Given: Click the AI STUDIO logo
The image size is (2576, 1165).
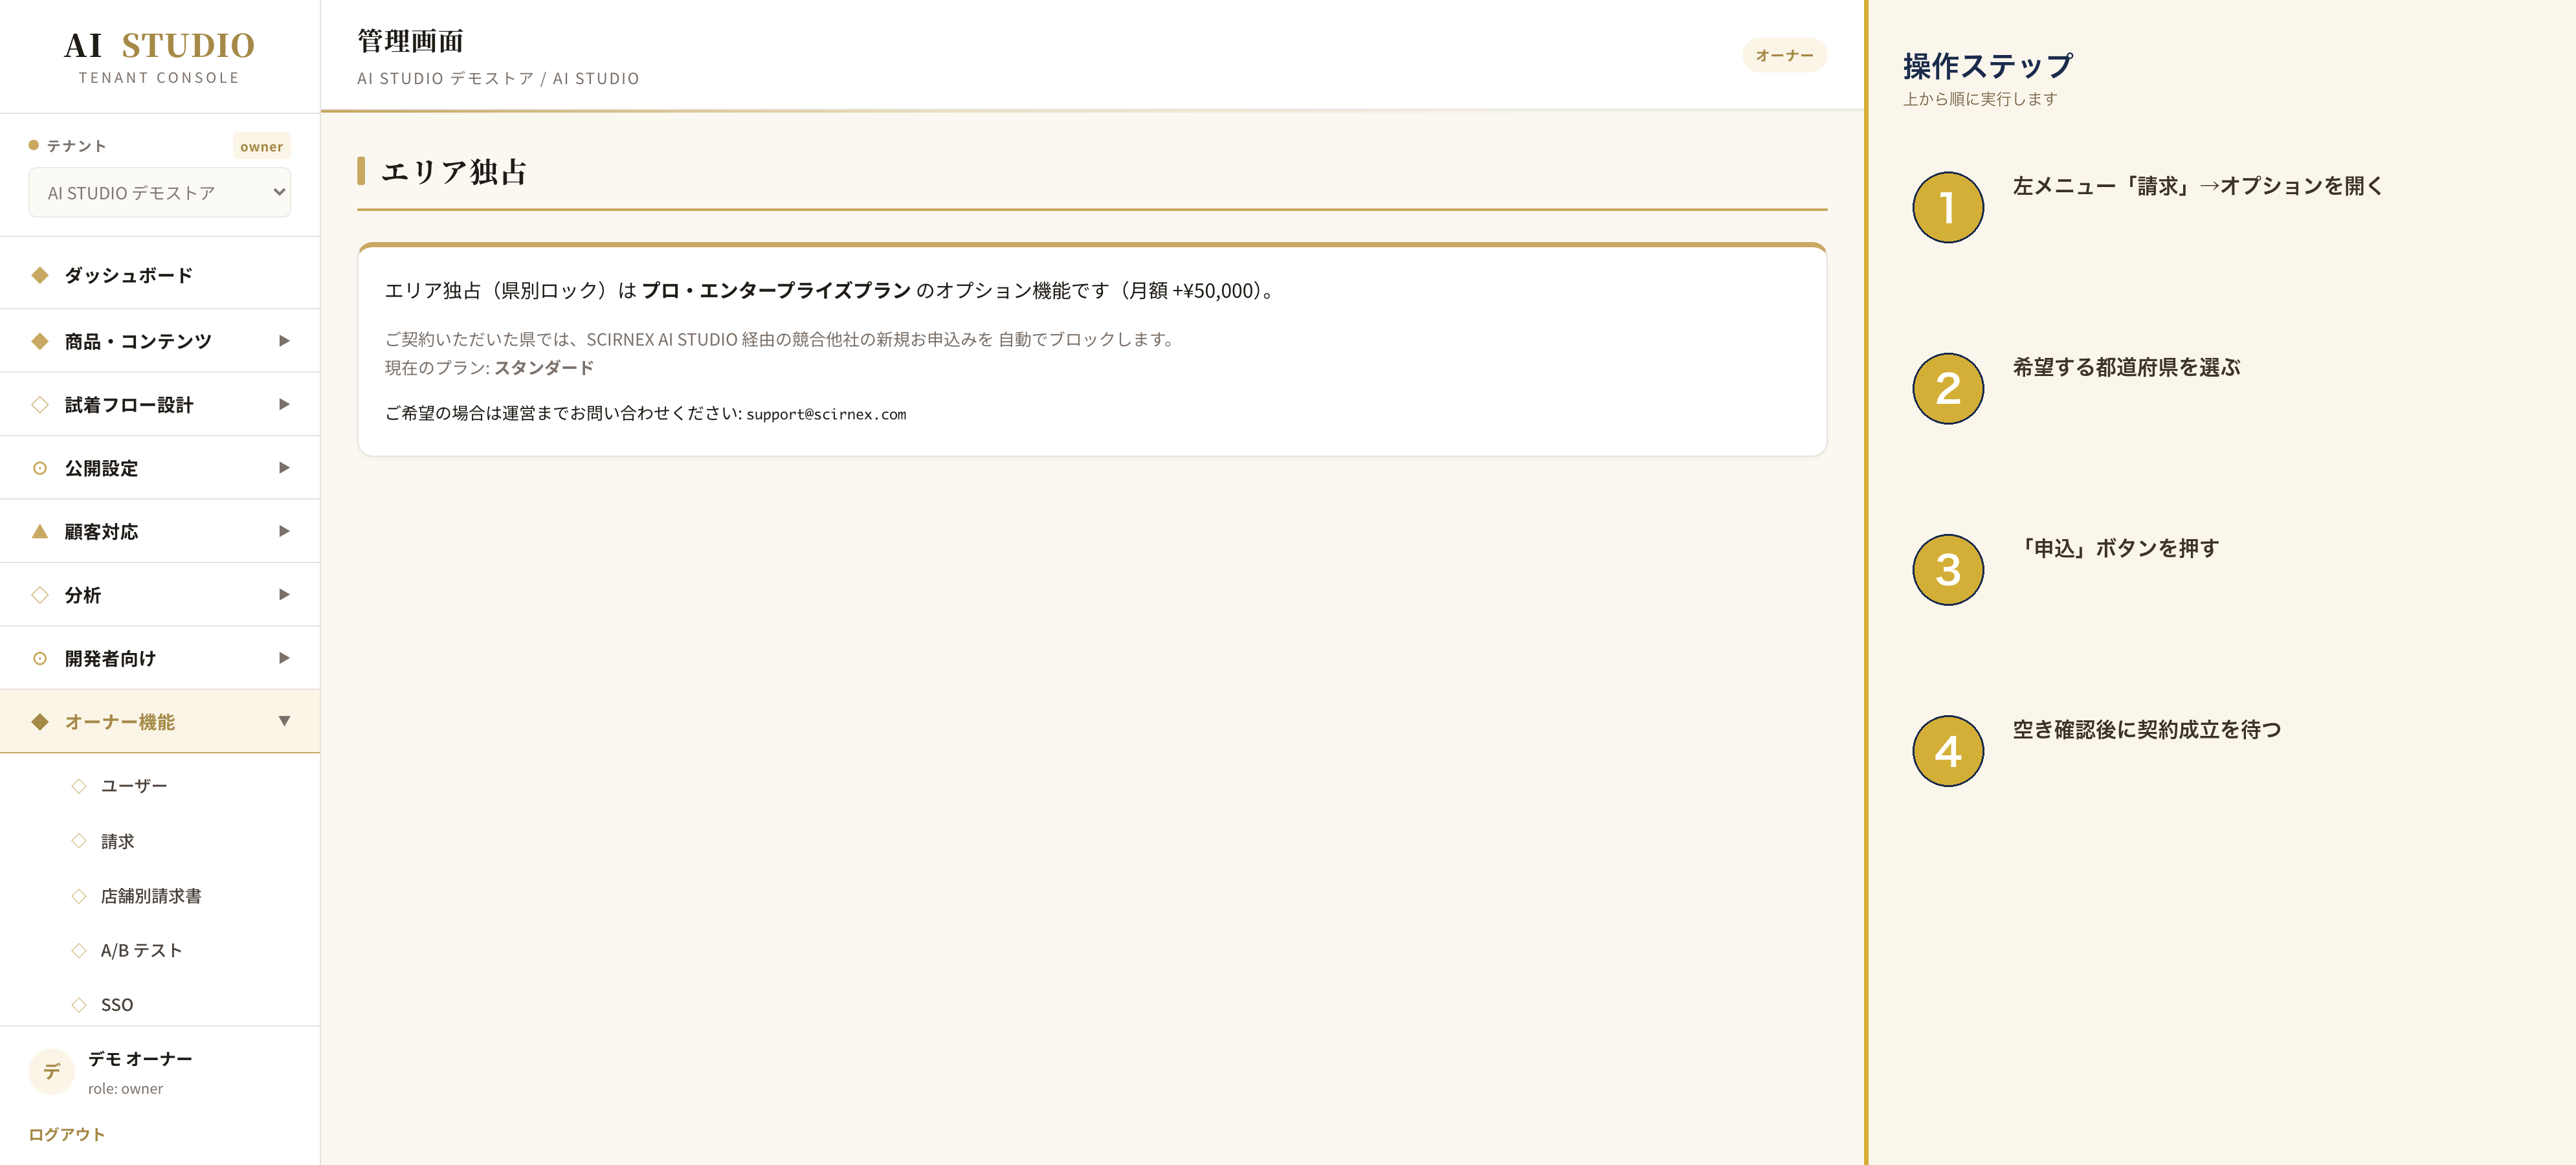Looking at the screenshot, I should coord(160,45).
